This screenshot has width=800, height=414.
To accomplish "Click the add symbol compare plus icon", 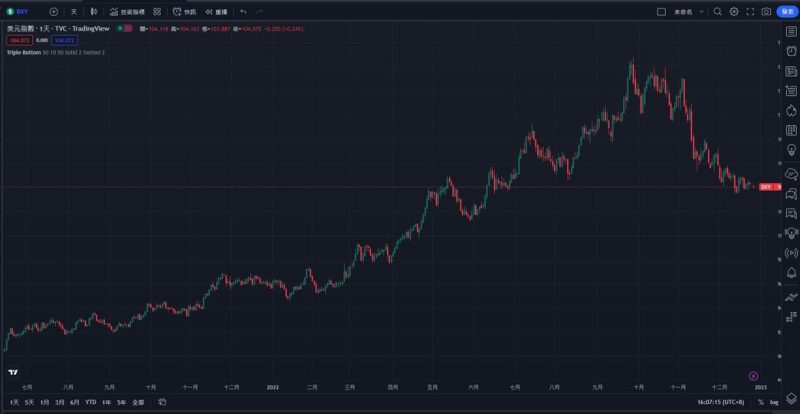I will 54,11.
